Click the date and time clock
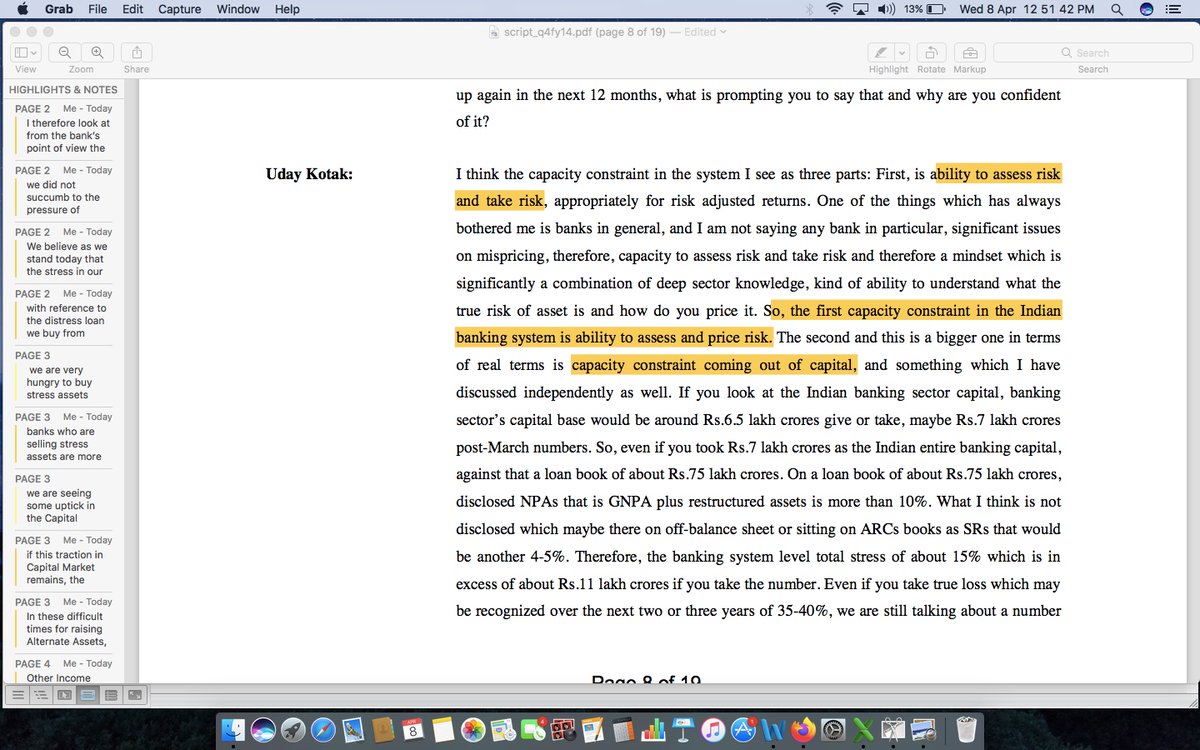Image resolution: width=1200 pixels, height=750 pixels. pos(1027,9)
